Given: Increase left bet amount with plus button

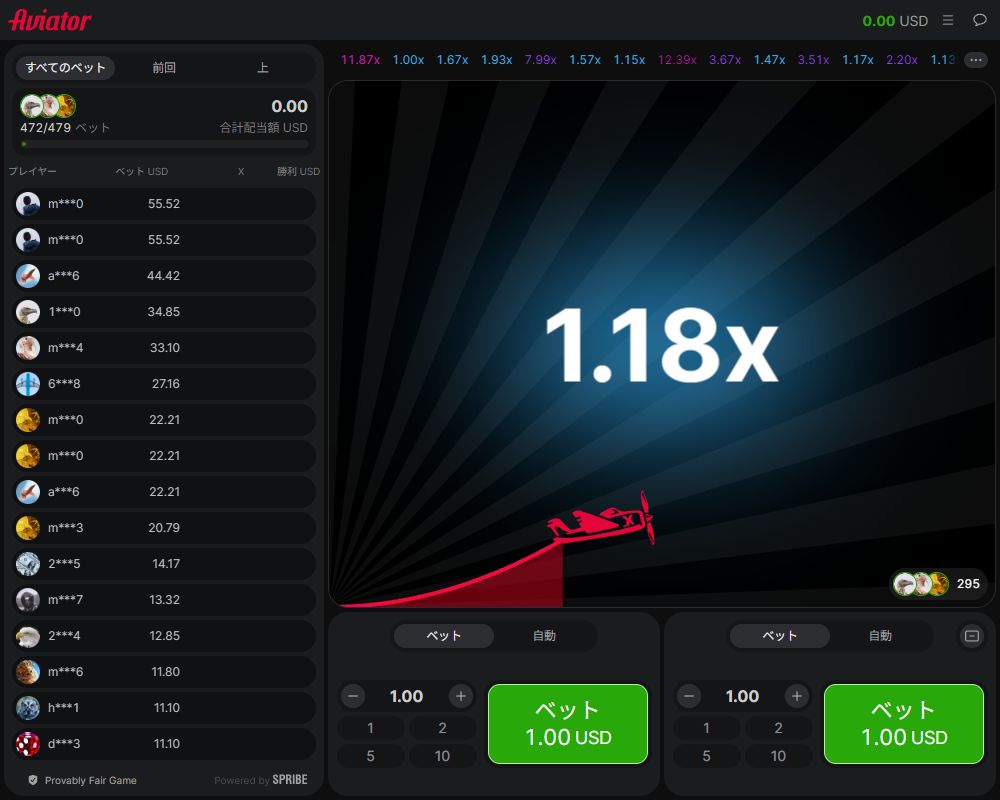Looking at the screenshot, I should pos(460,696).
